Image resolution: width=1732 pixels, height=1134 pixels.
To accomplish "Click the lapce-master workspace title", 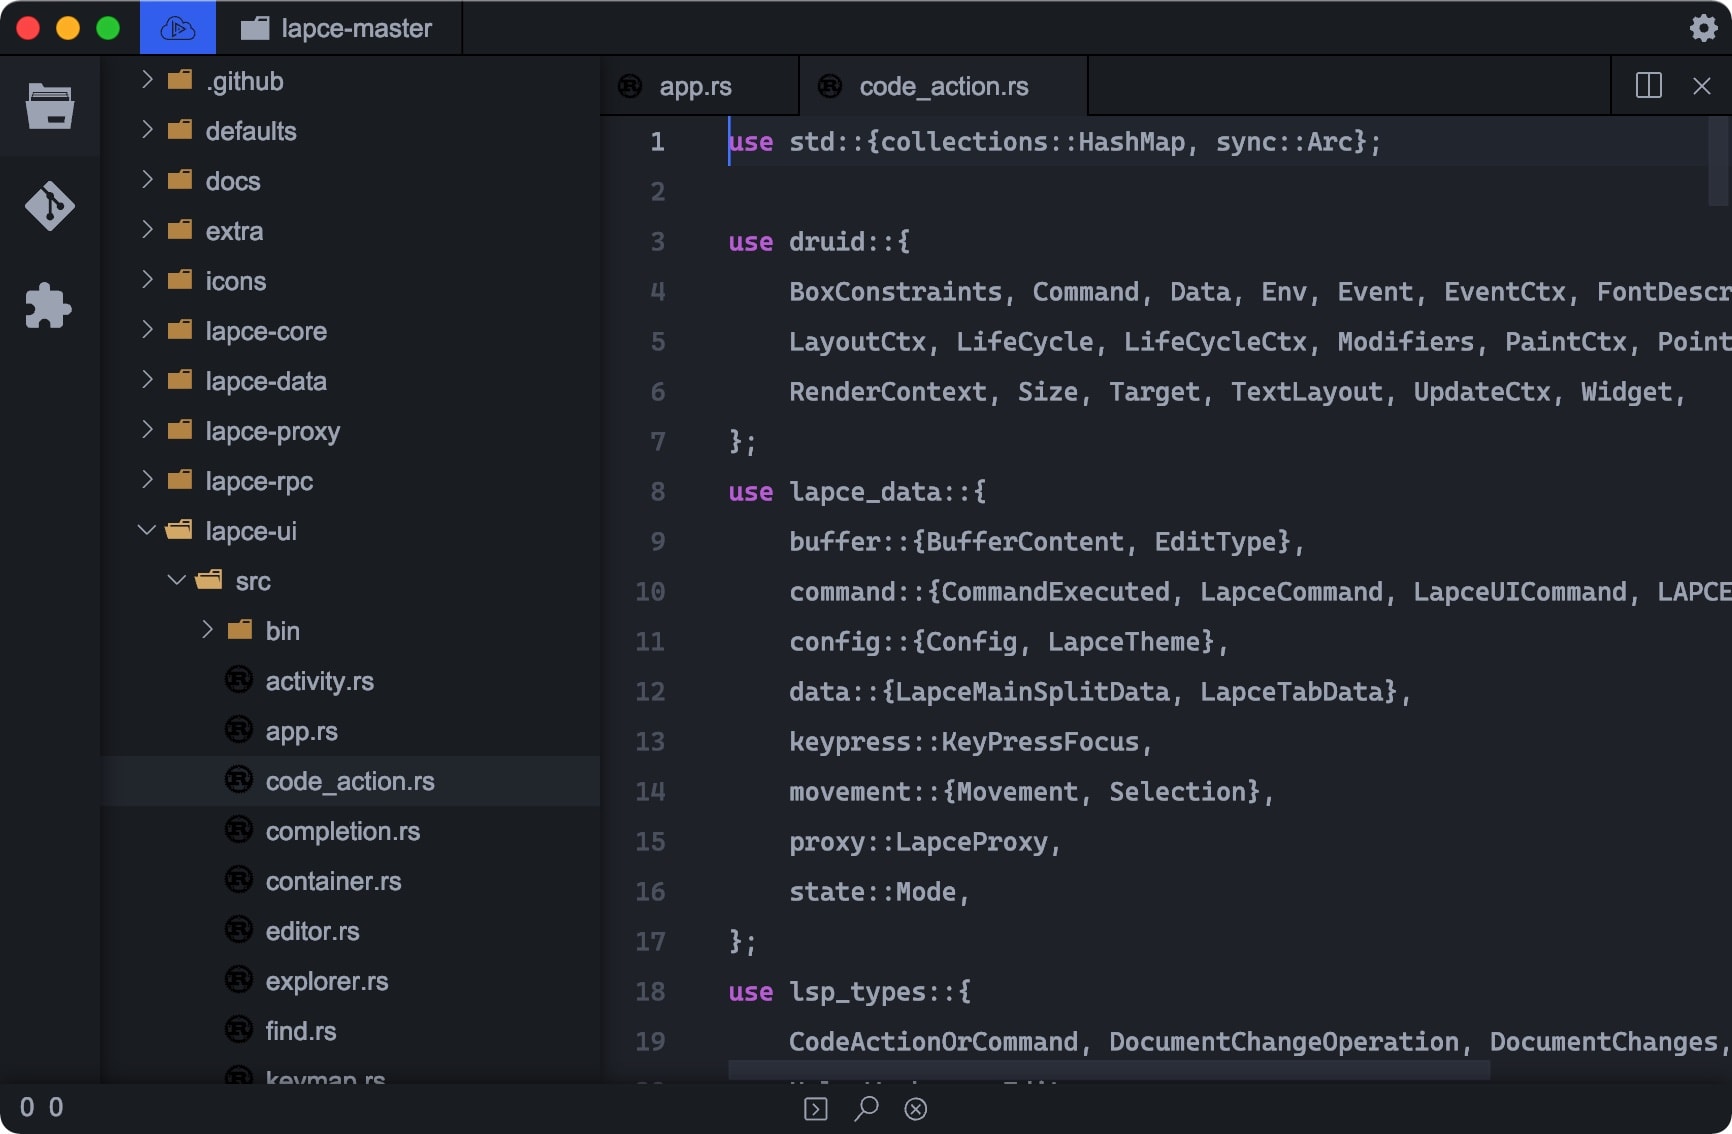I will (x=356, y=28).
